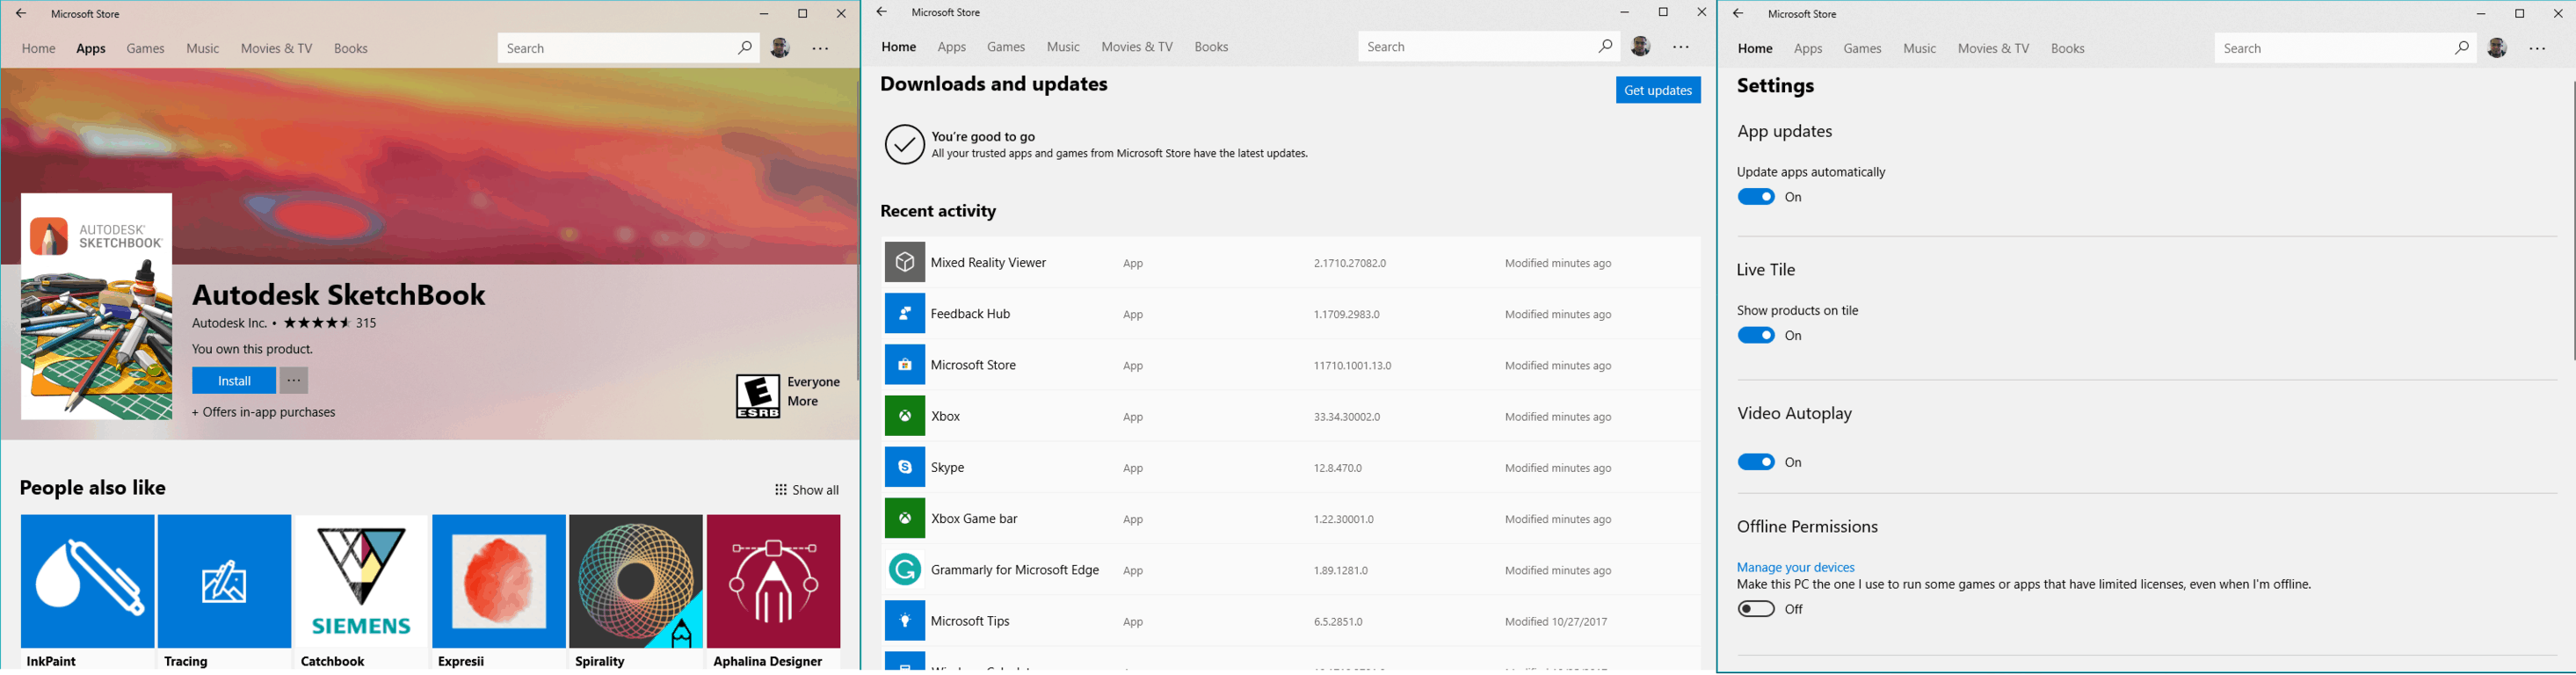Click the SketchBook page vertical scrollbar
Viewport: 2576px width, 675px height.
click(856, 230)
